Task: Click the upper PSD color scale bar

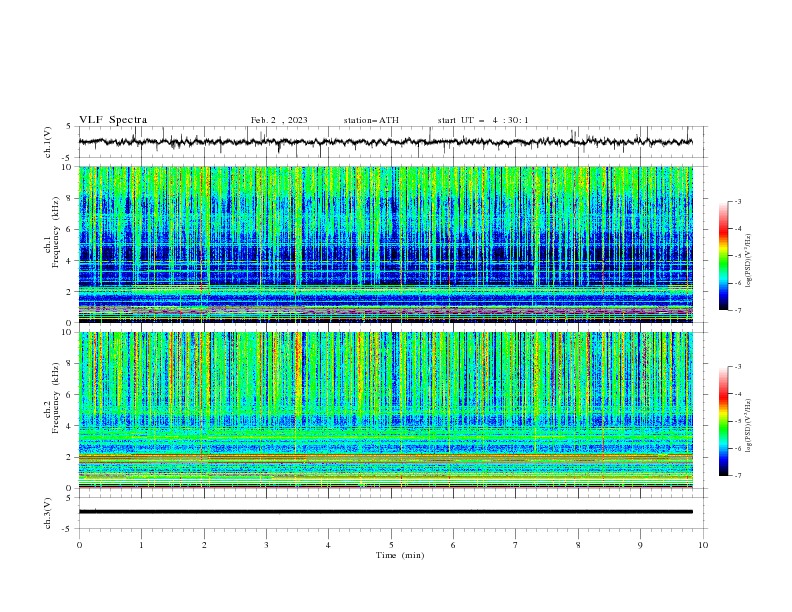Action: tap(723, 256)
